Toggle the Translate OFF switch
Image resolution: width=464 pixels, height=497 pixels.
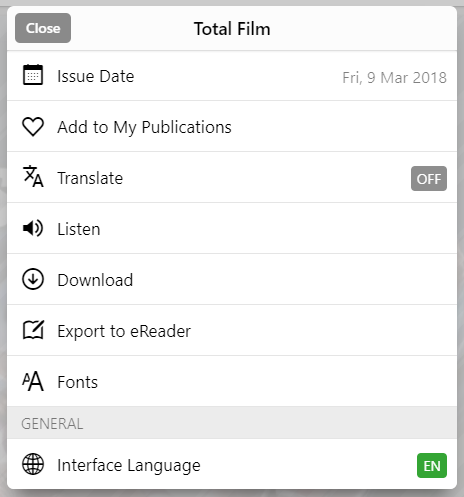pyautogui.click(x=429, y=178)
